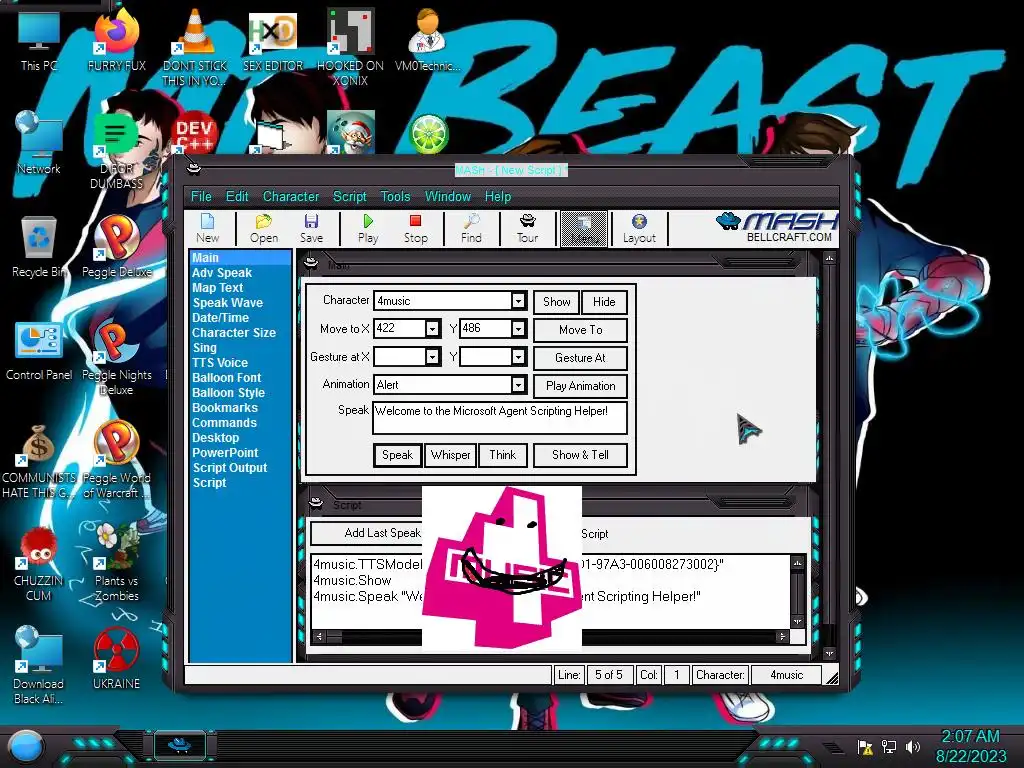Click the Whisper button
1024x768 pixels.
tap(450, 455)
